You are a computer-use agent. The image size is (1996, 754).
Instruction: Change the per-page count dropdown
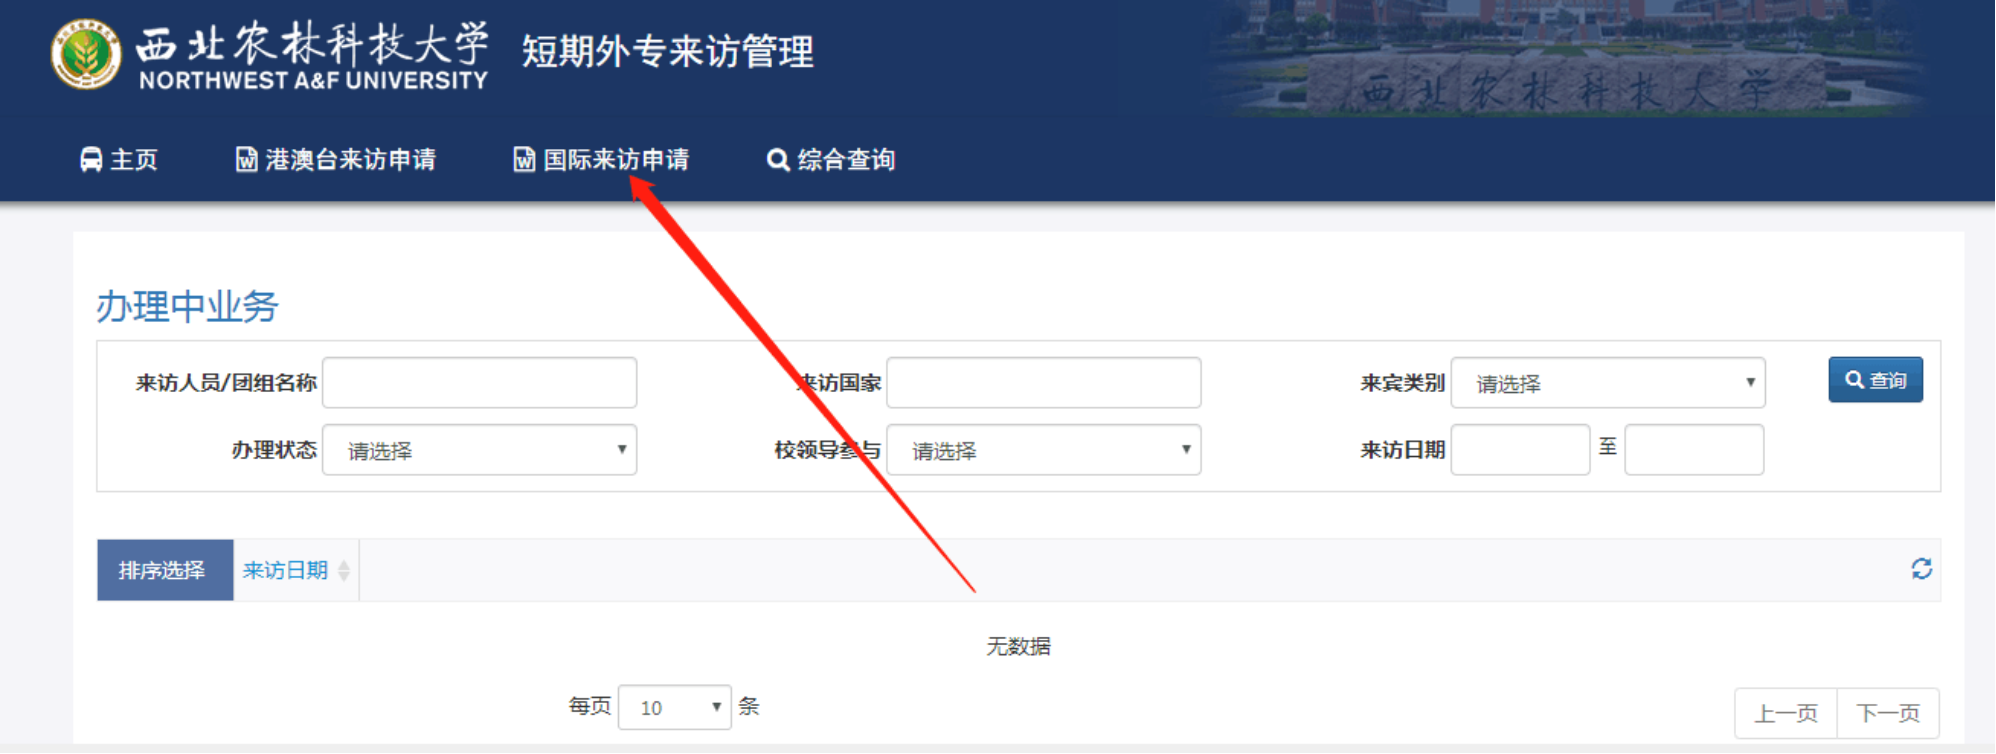(x=674, y=707)
